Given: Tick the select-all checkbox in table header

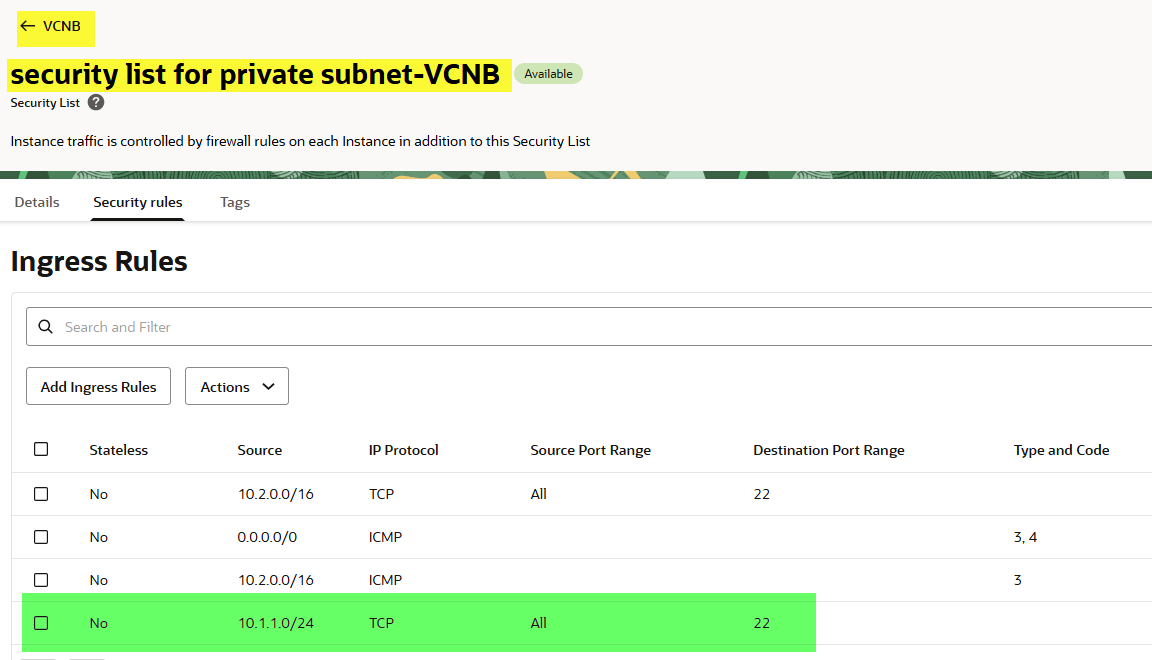Looking at the screenshot, I should pyautogui.click(x=41, y=449).
